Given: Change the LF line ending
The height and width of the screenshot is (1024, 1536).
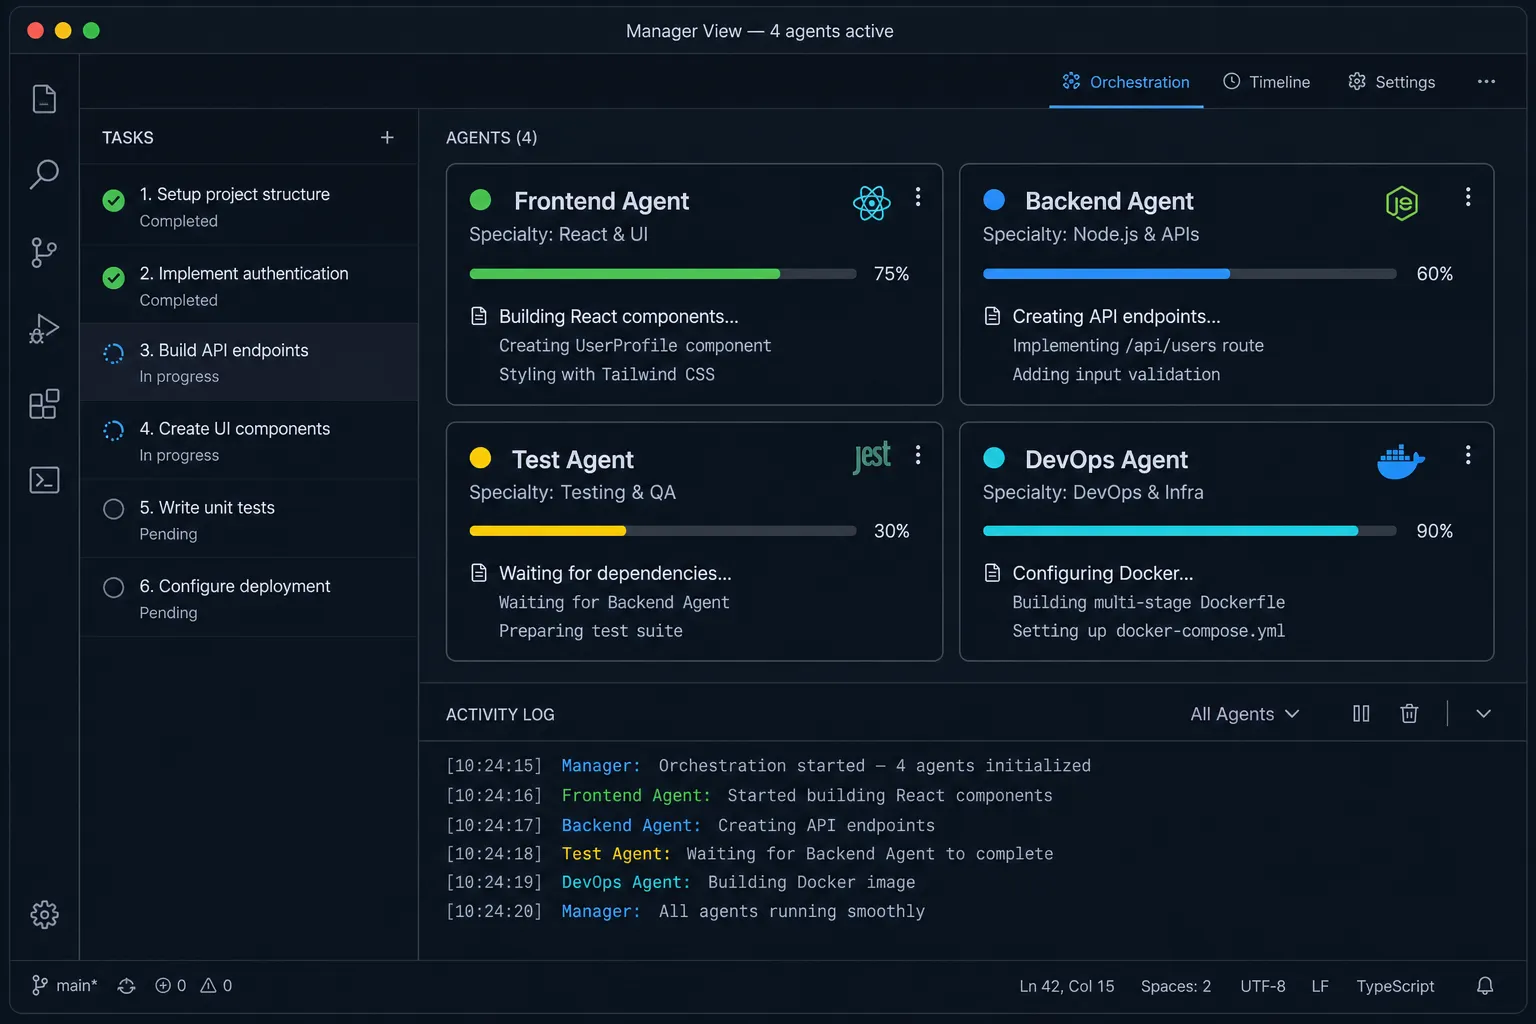Looking at the screenshot, I should pyautogui.click(x=1320, y=986).
